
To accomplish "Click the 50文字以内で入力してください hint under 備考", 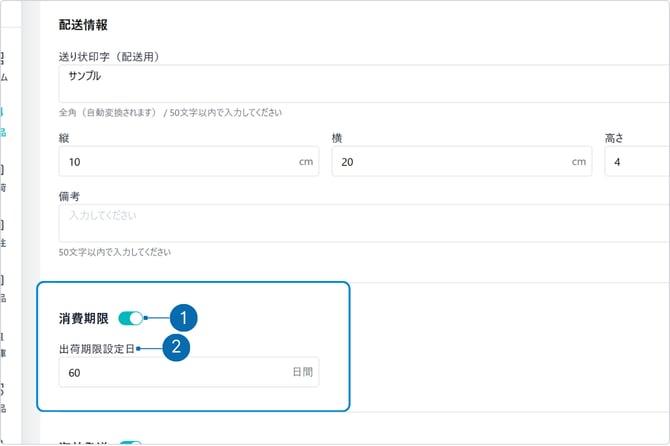I will 115,252.
